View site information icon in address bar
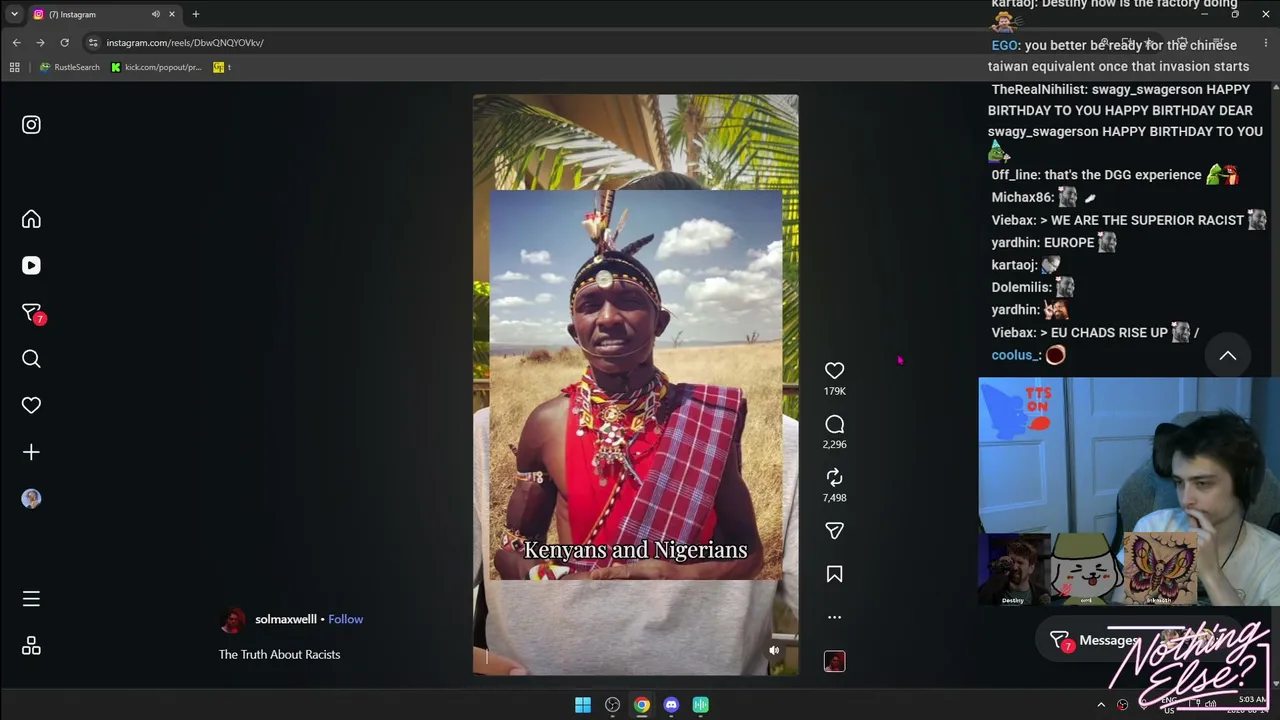 (93, 43)
